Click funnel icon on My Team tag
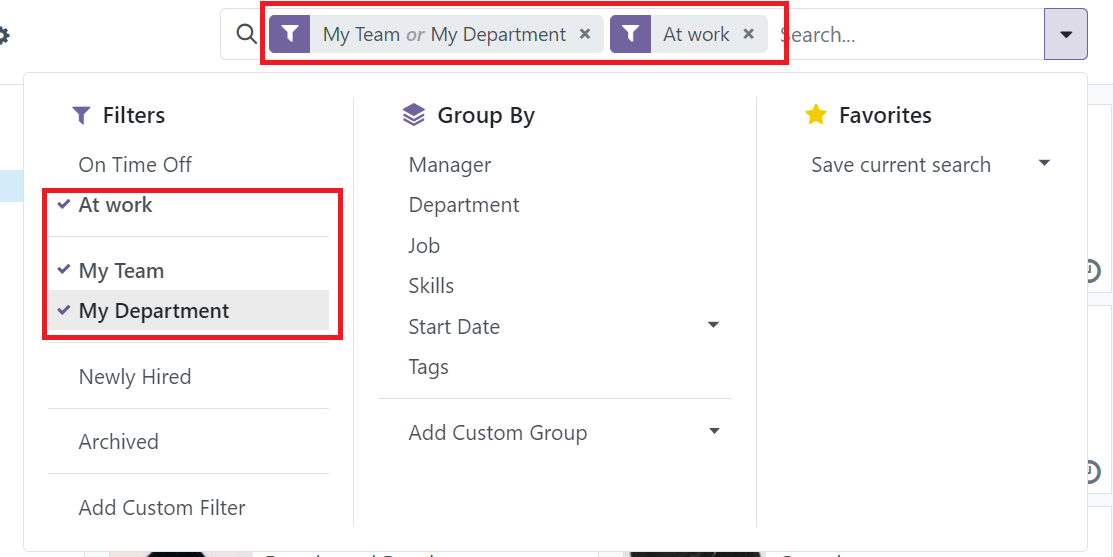1113x557 pixels. click(x=289, y=34)
